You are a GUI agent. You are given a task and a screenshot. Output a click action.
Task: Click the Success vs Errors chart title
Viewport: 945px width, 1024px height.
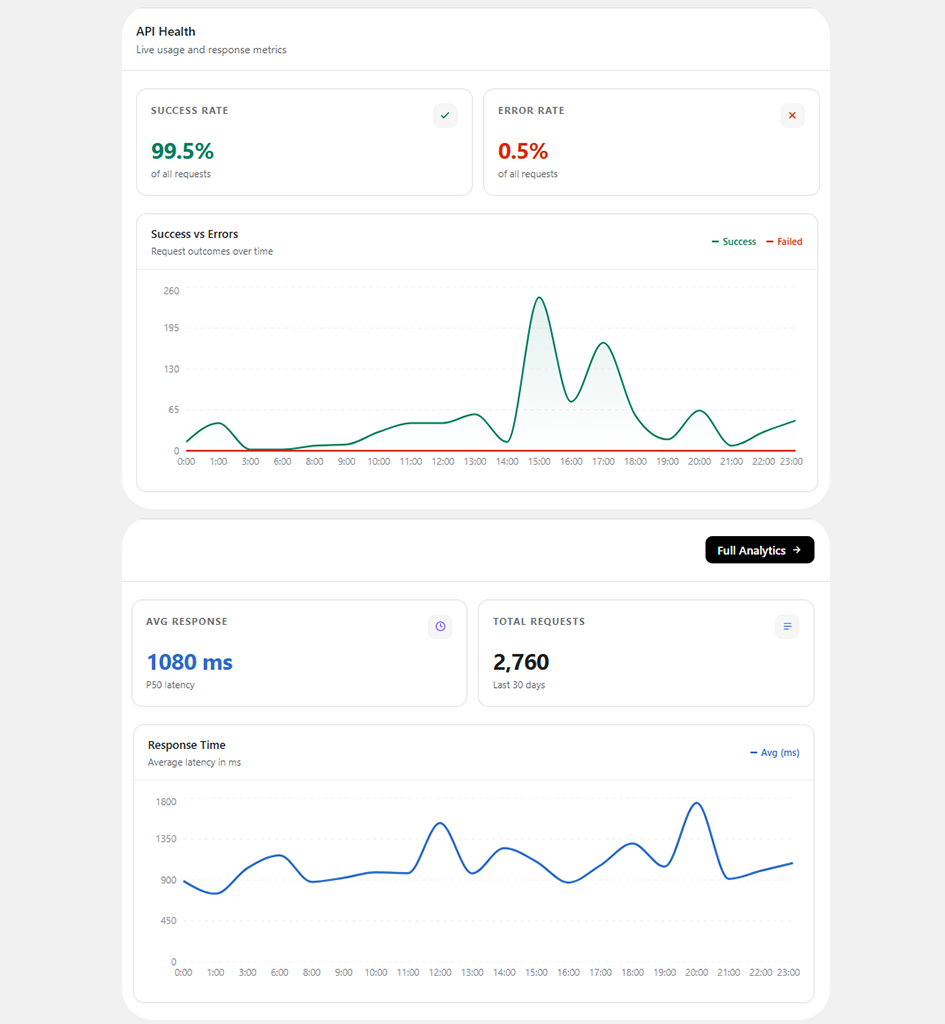coord(195,234)
